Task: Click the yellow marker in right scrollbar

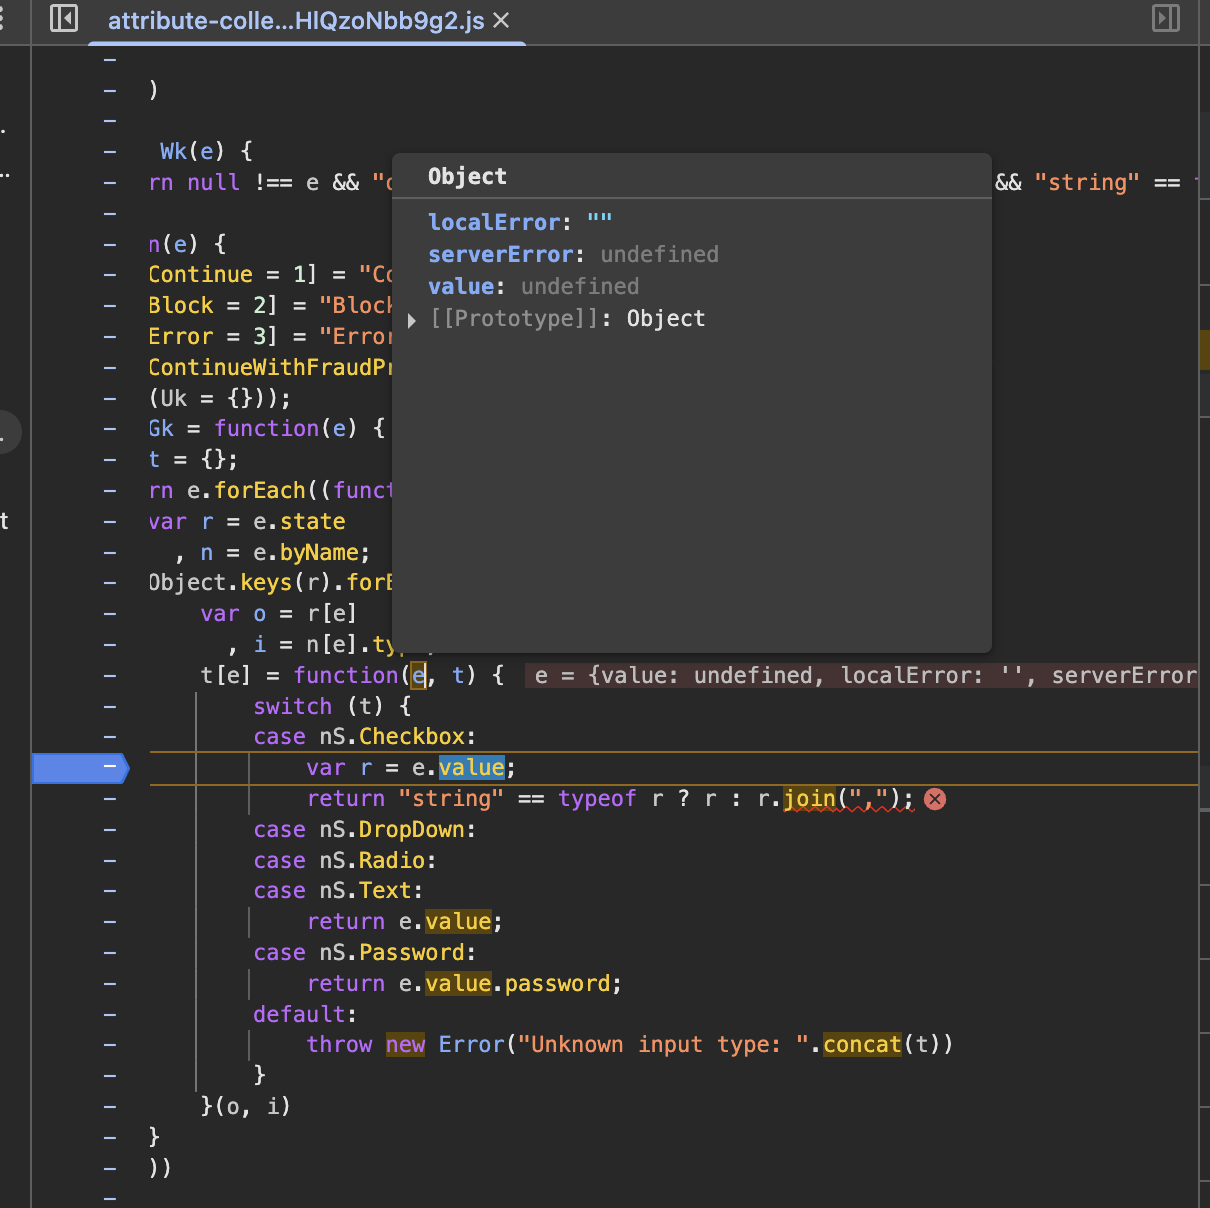Action: [x=1204, y=350]
